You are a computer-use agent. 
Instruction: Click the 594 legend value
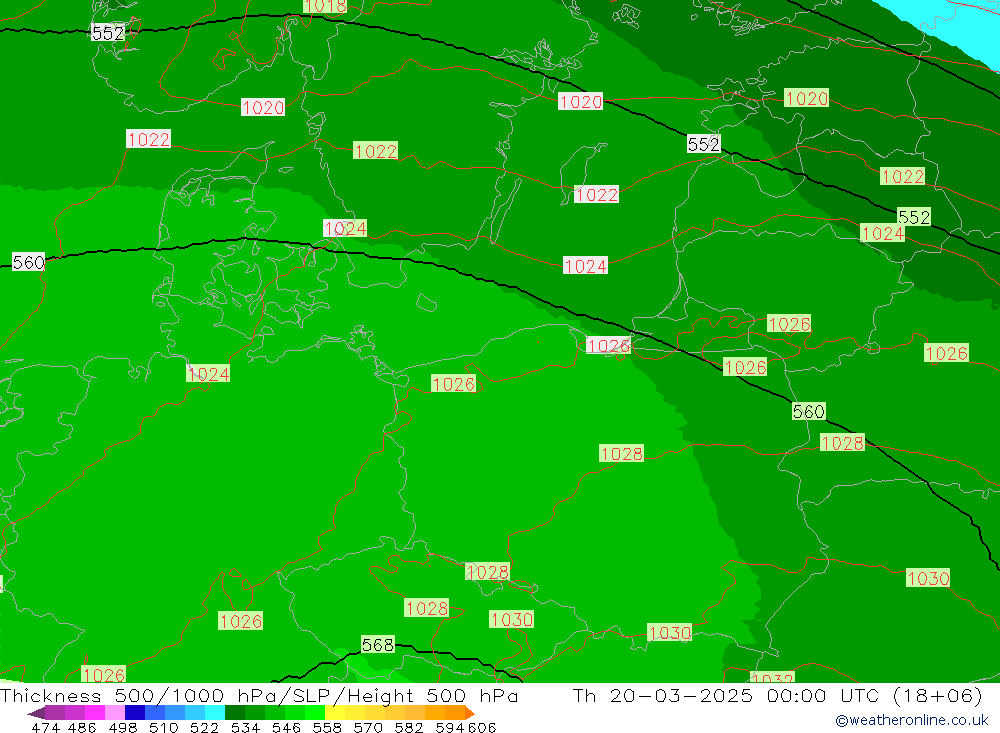point(450,727)
